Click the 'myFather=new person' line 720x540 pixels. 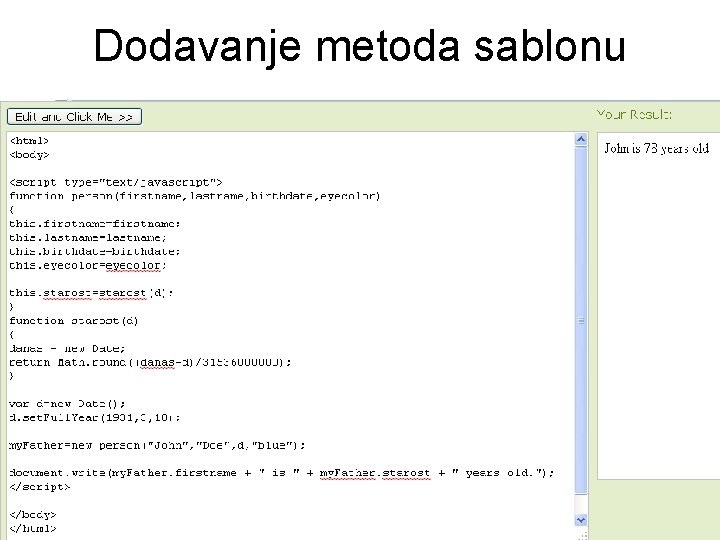coord(158,445)
